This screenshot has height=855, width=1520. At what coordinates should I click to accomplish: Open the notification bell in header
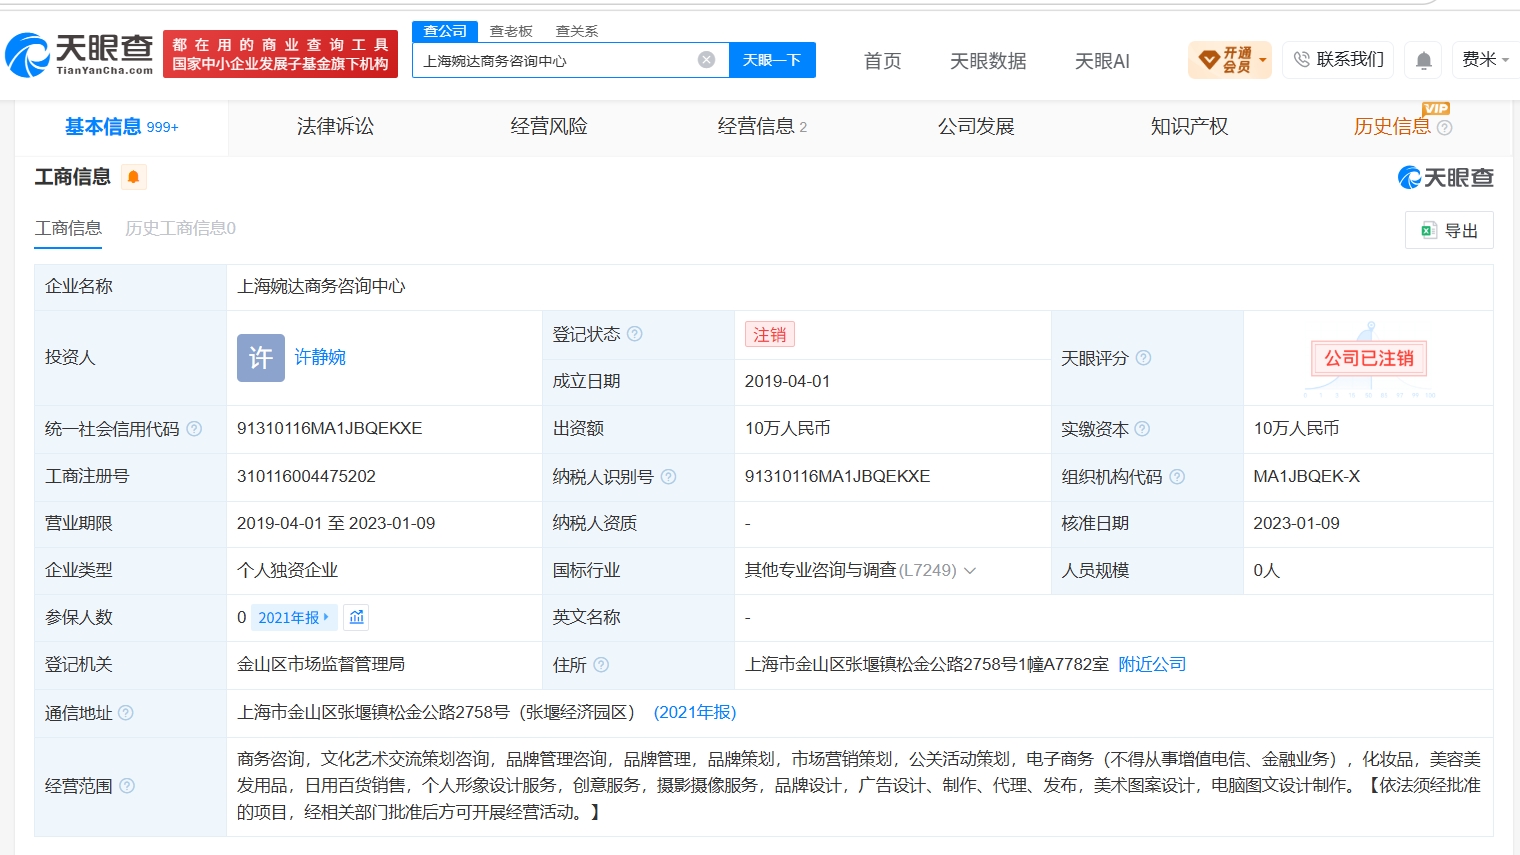pos(1424,61)
